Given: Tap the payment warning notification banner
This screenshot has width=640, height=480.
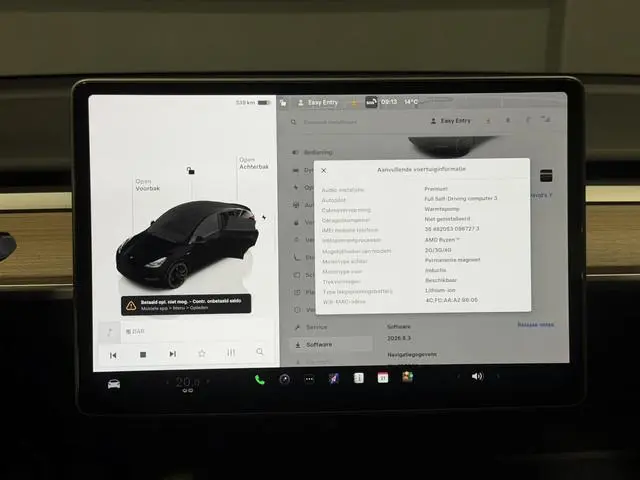Looking at the screenshot, I should (186, 304).
